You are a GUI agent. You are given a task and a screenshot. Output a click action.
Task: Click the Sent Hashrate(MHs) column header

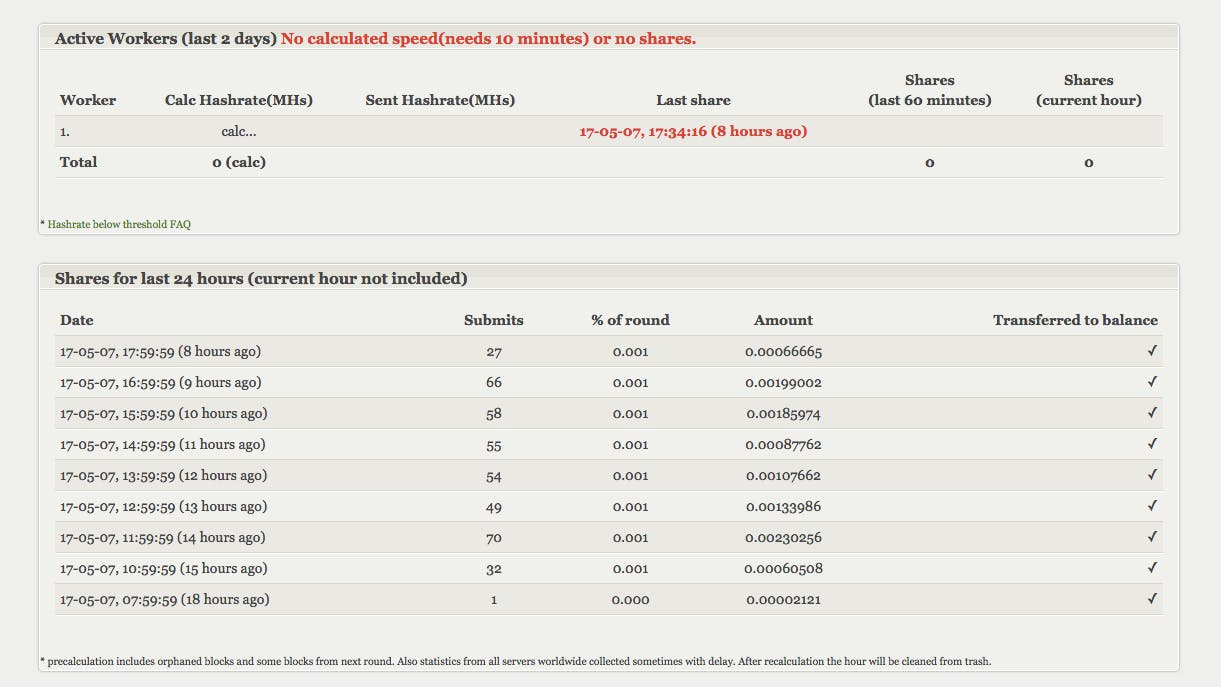click(441, 100)
